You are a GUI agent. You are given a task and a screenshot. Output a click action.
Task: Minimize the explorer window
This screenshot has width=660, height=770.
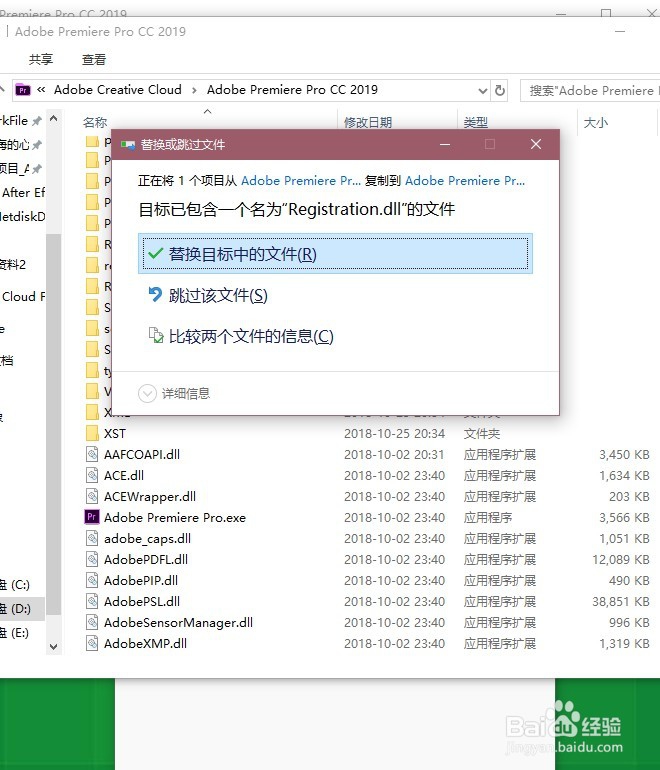click(620, 31)
